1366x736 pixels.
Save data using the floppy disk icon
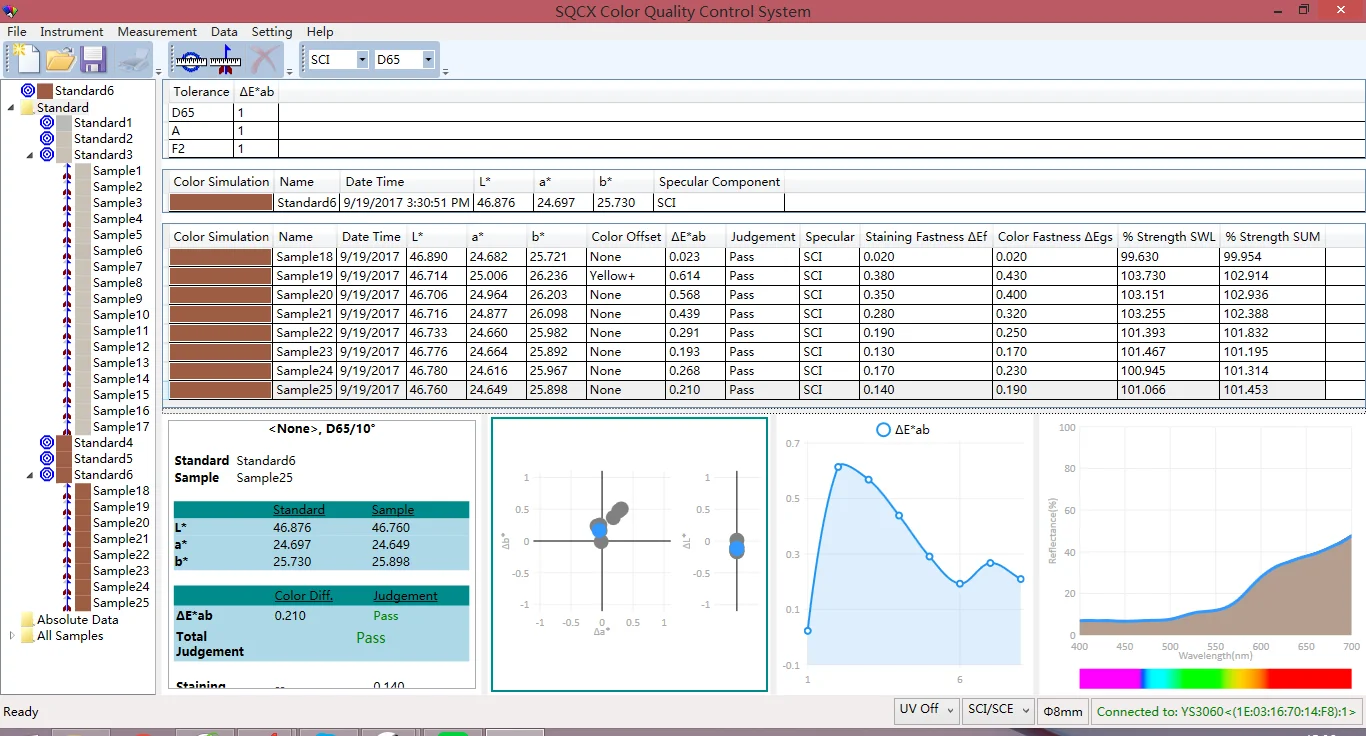pos(94,60)
